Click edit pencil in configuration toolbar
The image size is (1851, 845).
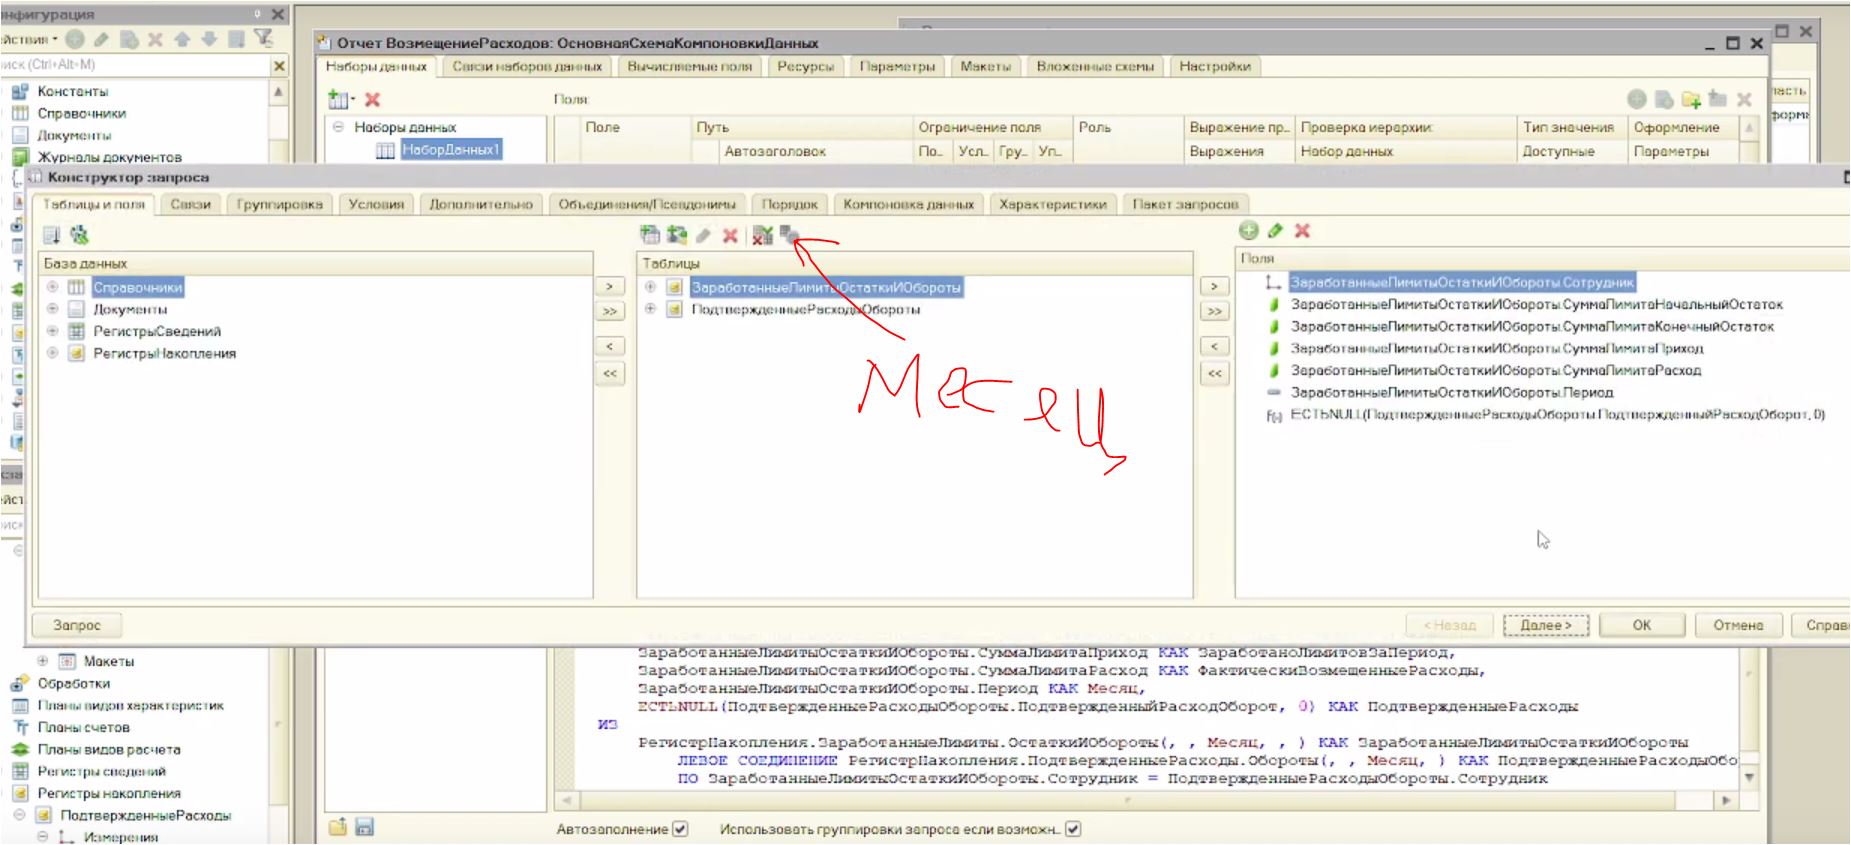101,40
